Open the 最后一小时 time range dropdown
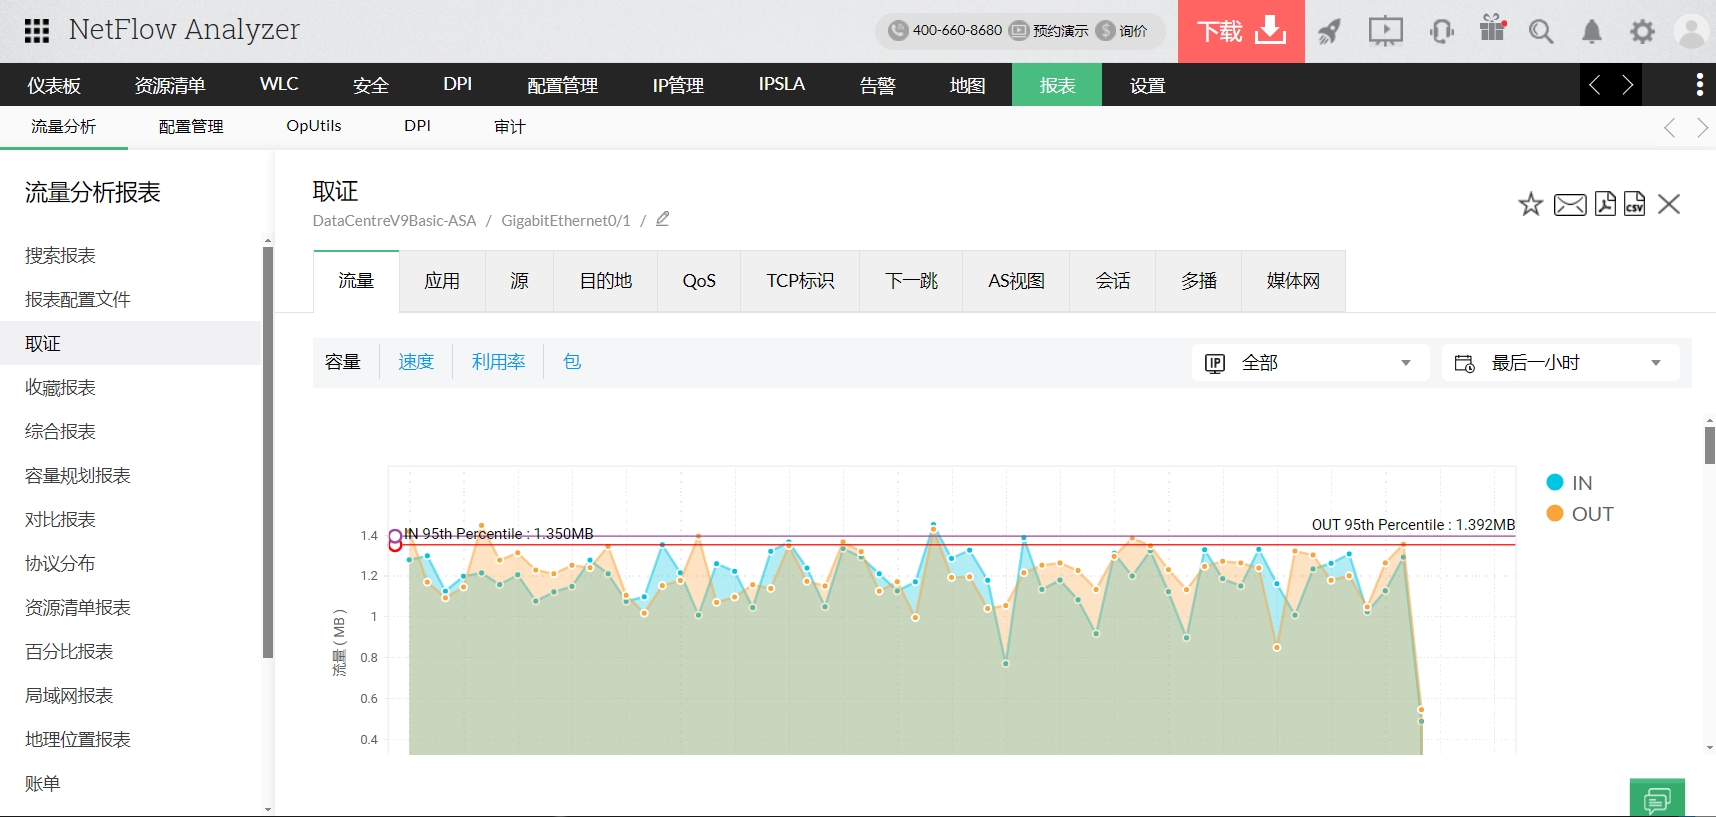Image resolution: width=1716 pixels, height=817 pixels. 1559,363
